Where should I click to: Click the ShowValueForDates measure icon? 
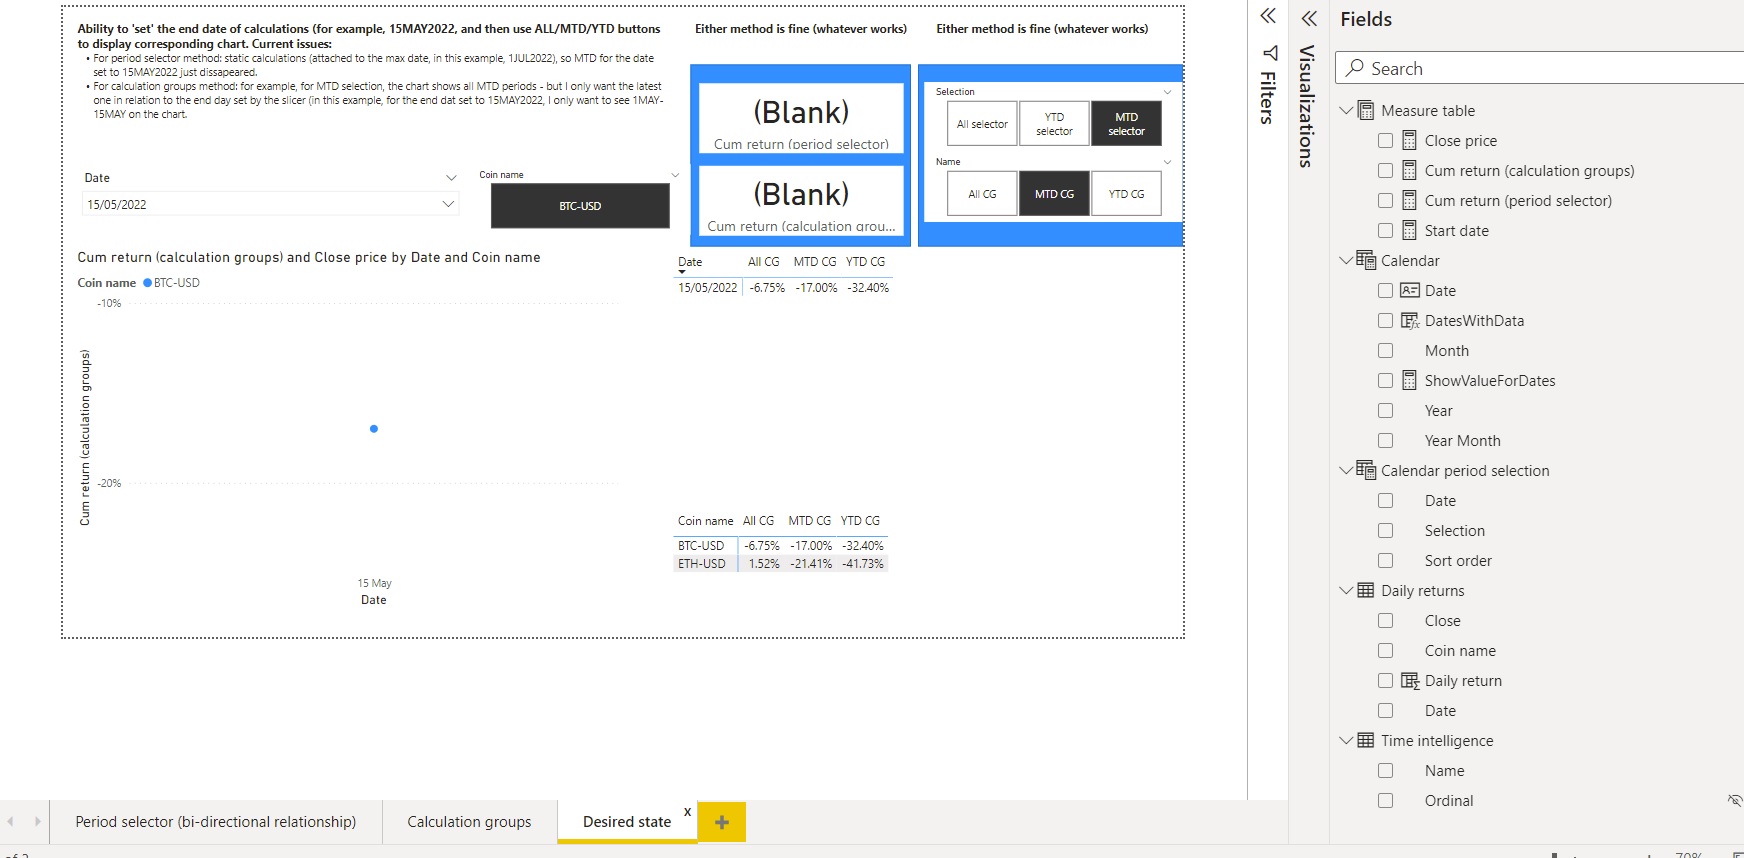1409,380
